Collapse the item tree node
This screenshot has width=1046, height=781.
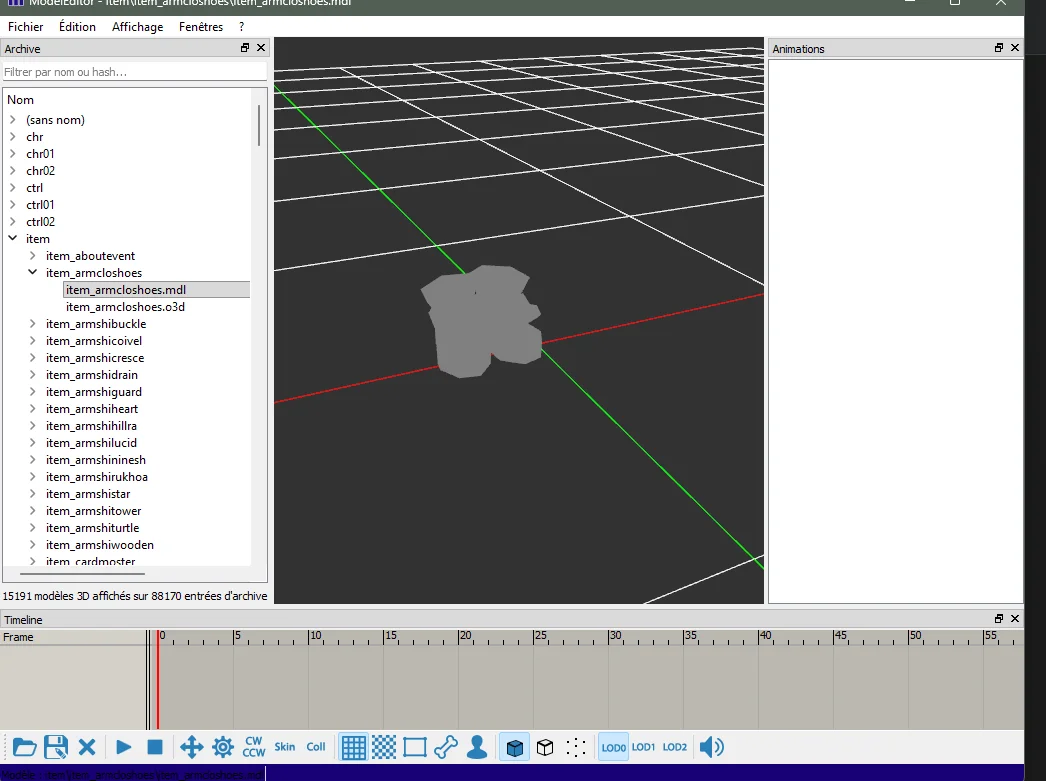pyautogui.click(x=13, y=238)
